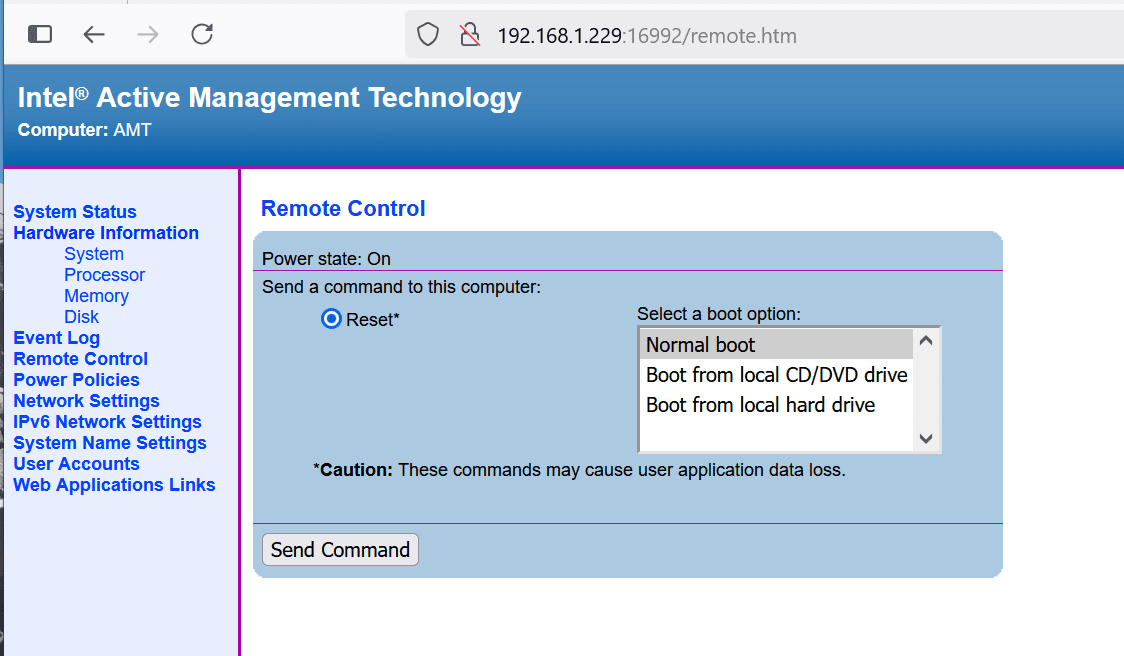Click the 'Intel Active Management Technology' title

pyautogui.click(x=270, y=98)
